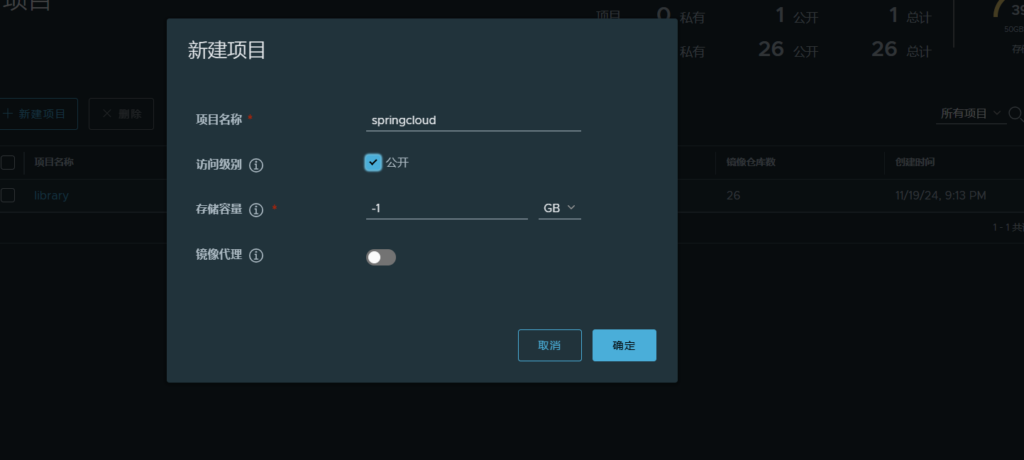
Task: Click the search magnifier icon in projects list
Action: tap(1016, 114)
